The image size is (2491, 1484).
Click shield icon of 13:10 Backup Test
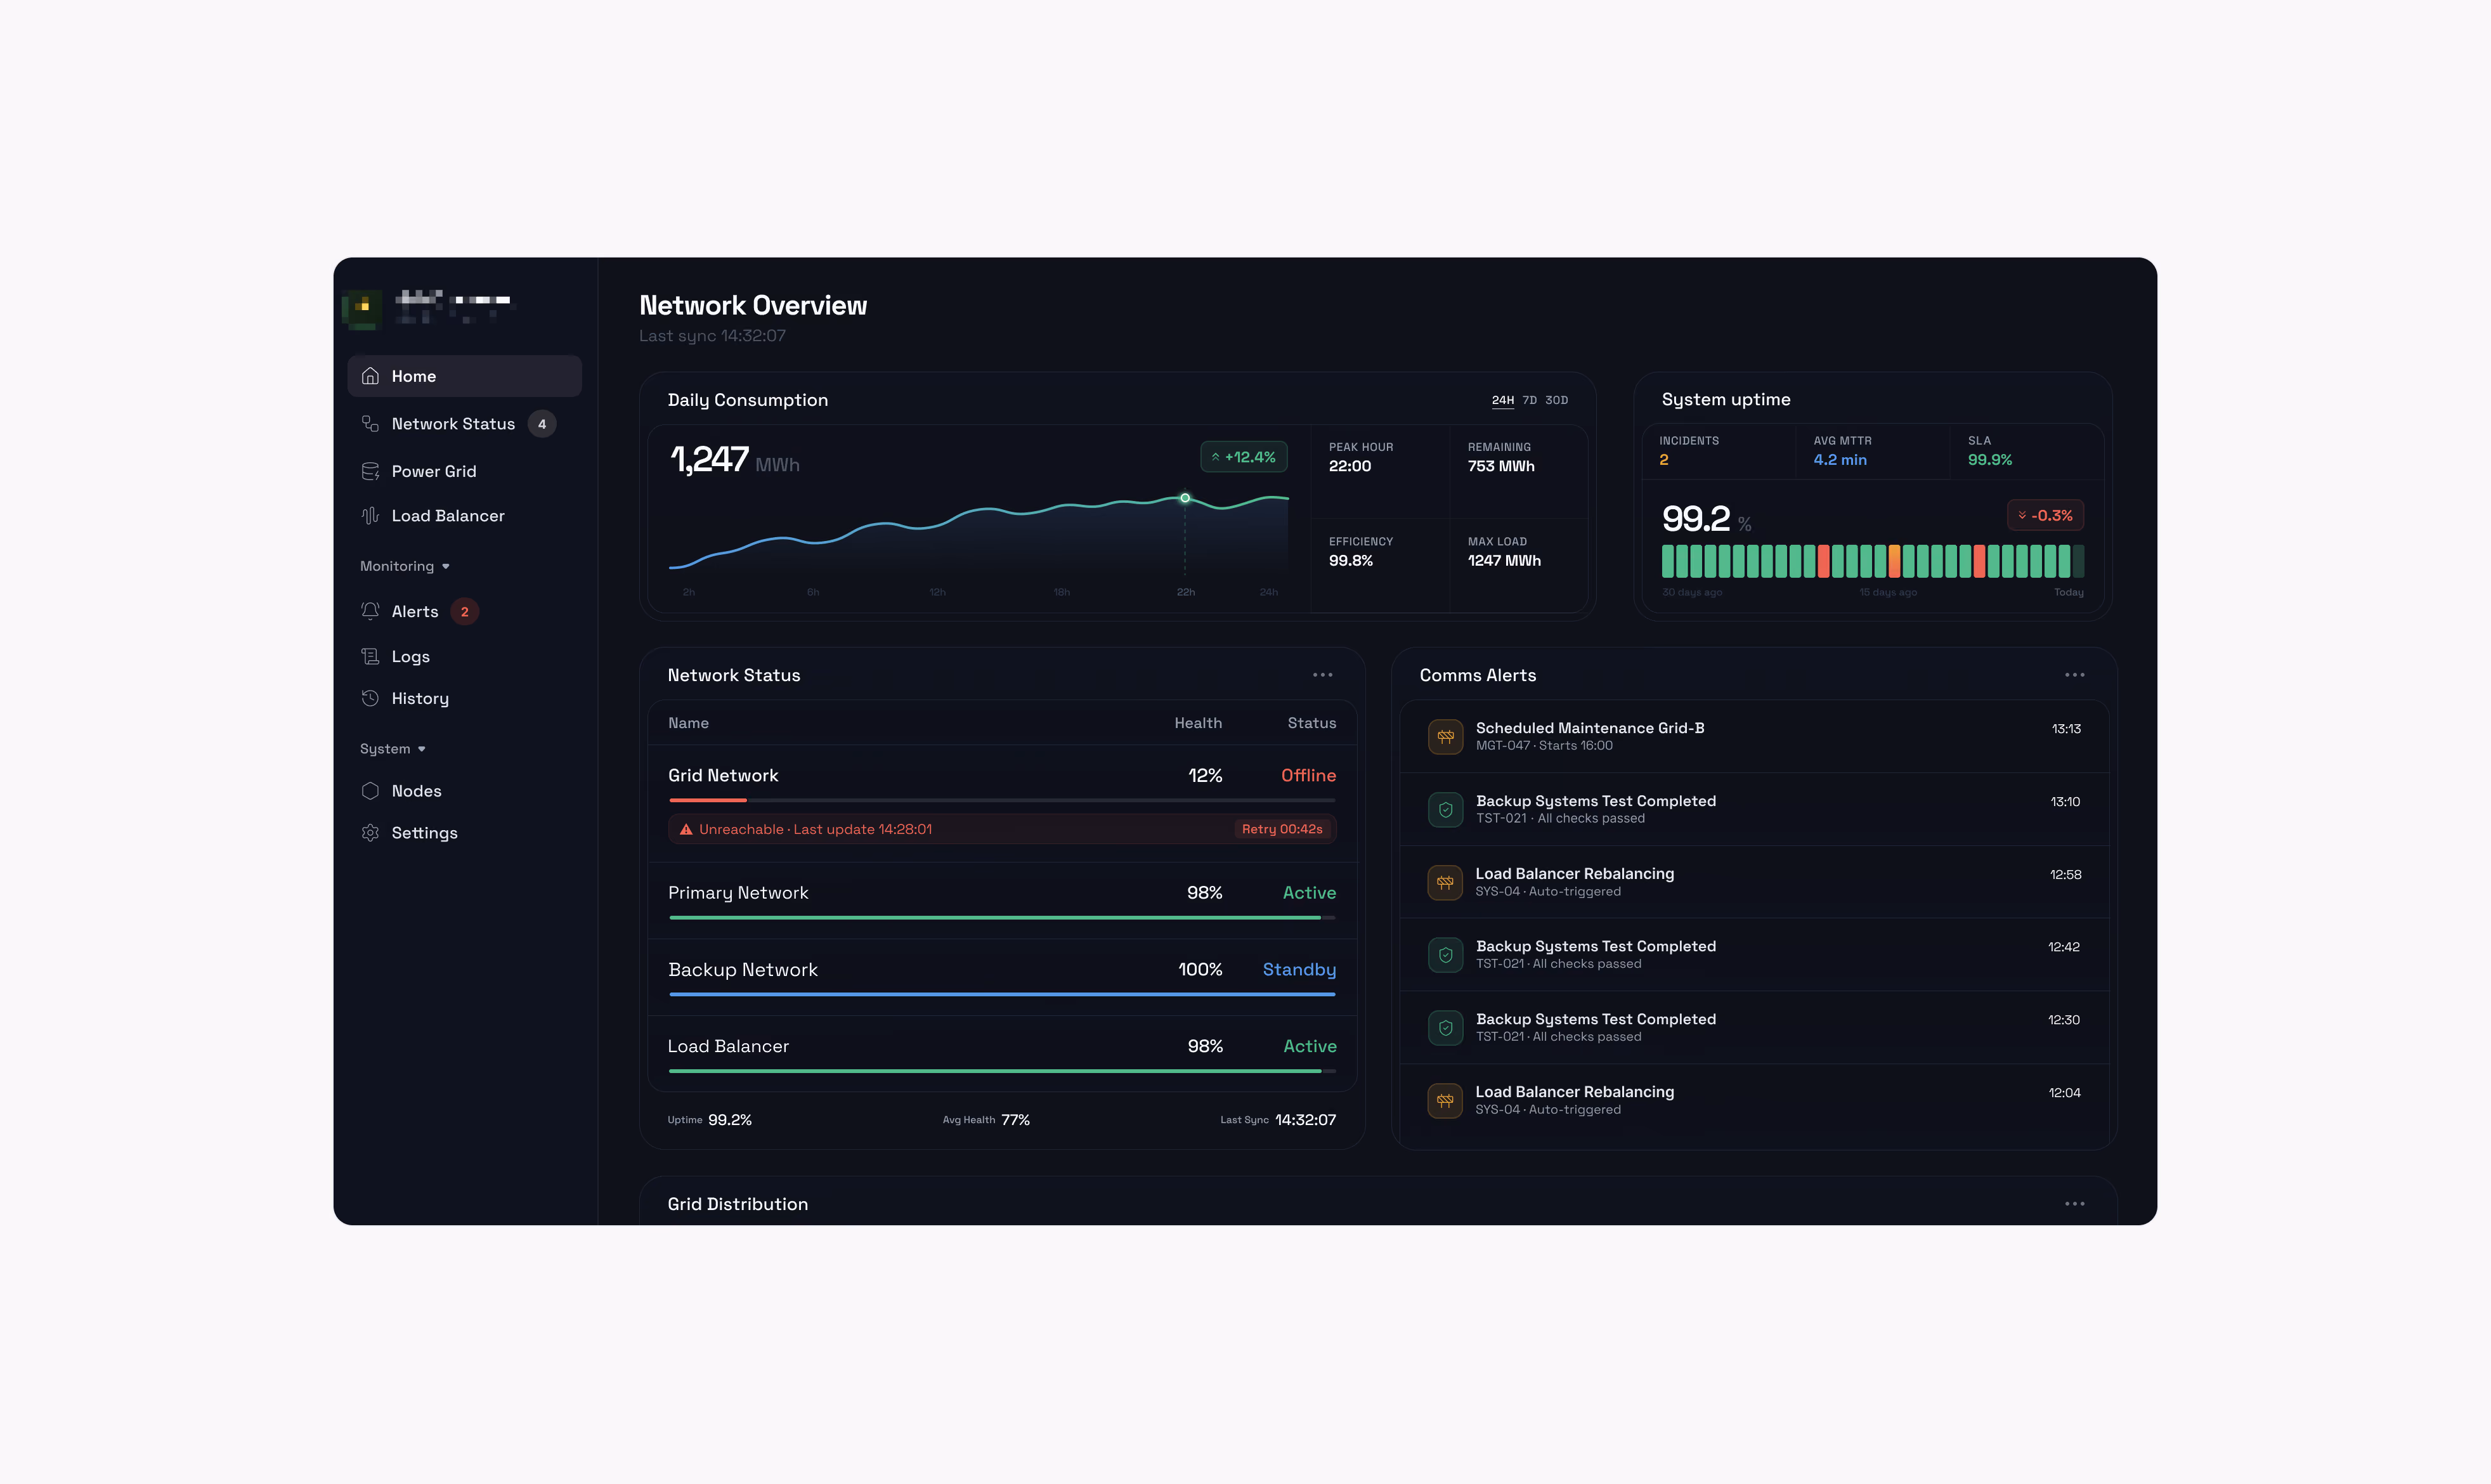[x=1445, y=810]
